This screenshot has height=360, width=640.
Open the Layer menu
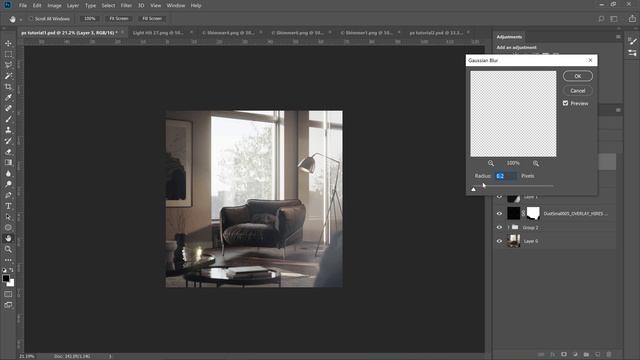[x=73, y=6]
